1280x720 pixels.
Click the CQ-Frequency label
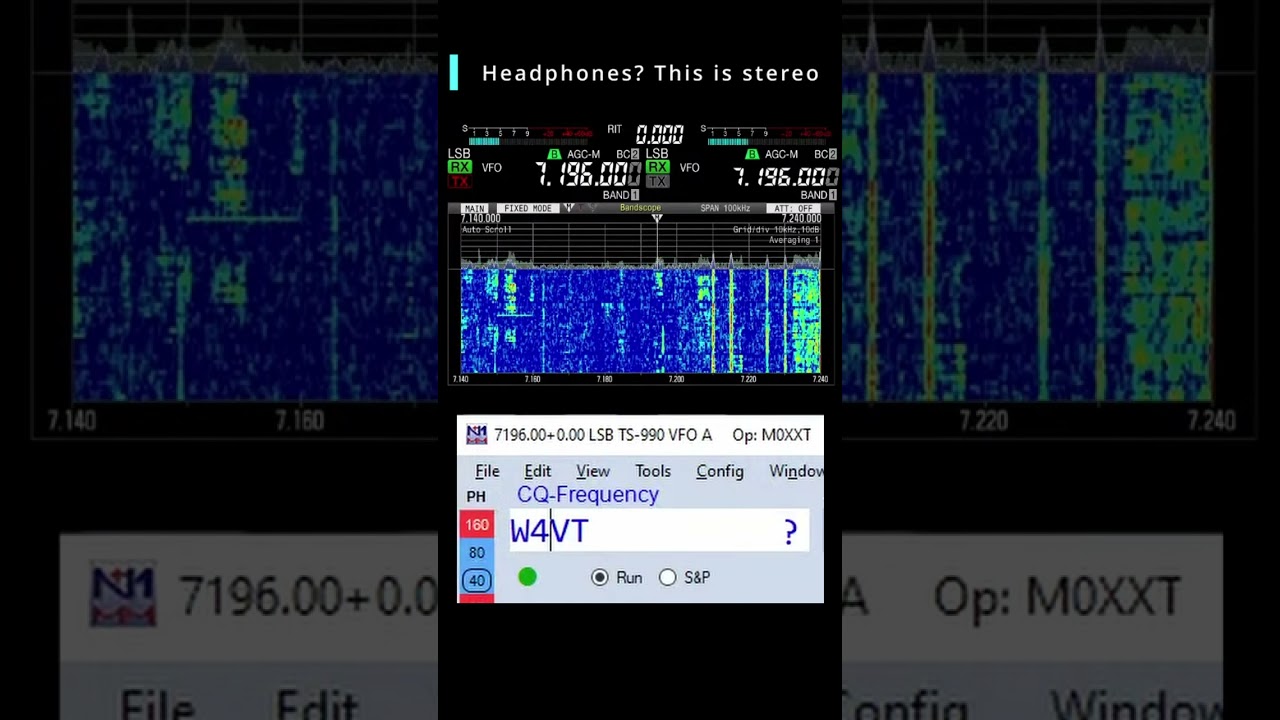588,494
